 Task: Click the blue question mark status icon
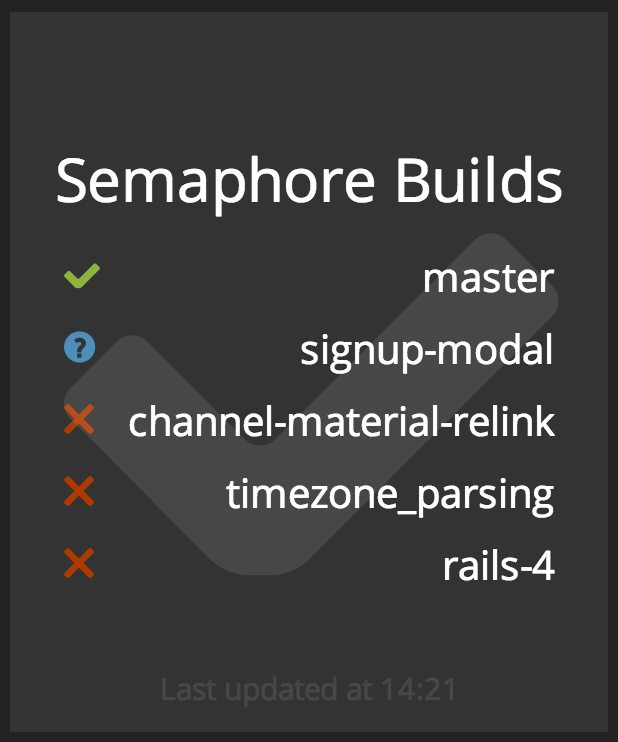[79, 348]
